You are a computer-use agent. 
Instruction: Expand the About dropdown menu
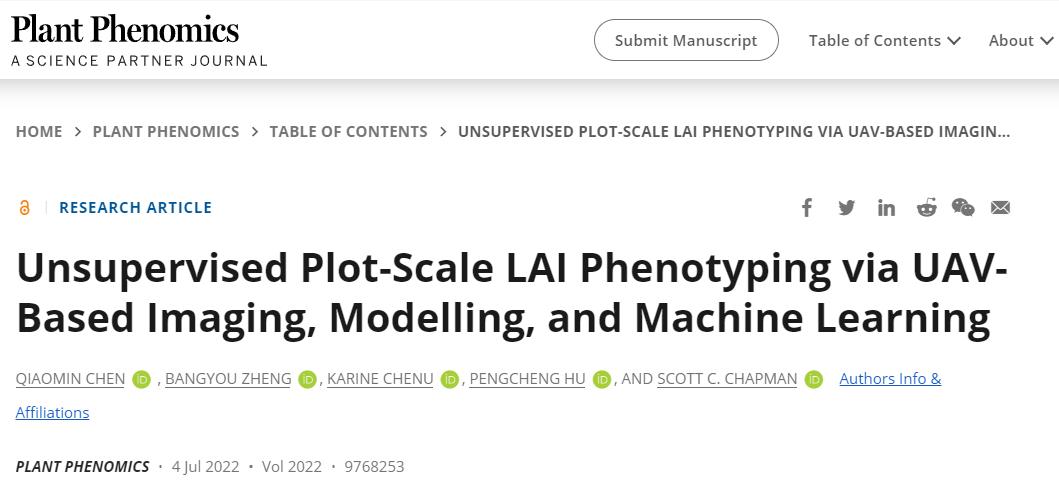click(x=1020, y=41)
